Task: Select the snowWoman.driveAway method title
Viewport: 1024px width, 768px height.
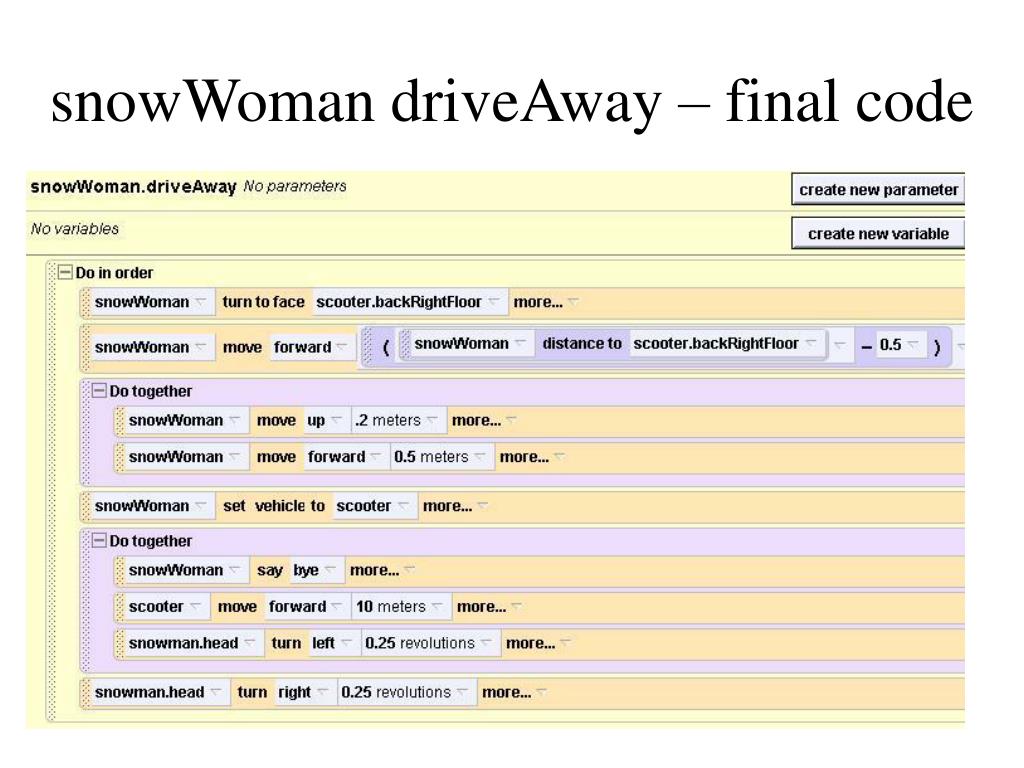Action: (x=133, y=187)
